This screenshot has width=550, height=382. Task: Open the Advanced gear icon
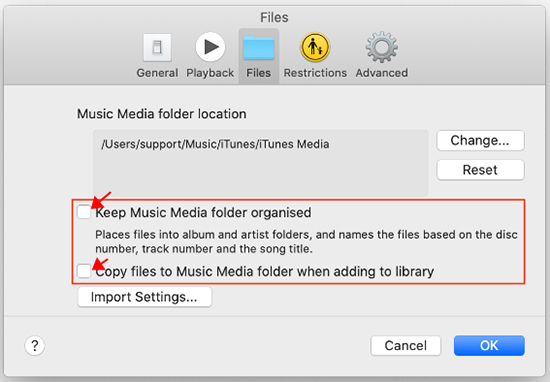tap(382, 47)
